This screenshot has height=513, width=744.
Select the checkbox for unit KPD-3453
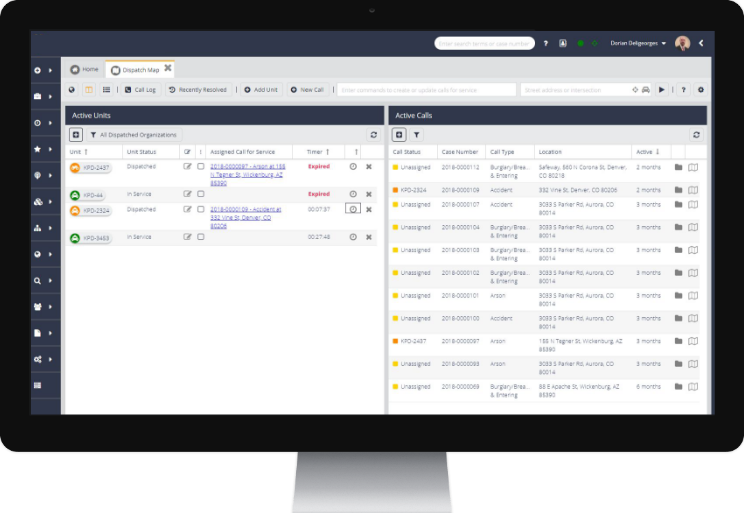[x=201, y=237]
